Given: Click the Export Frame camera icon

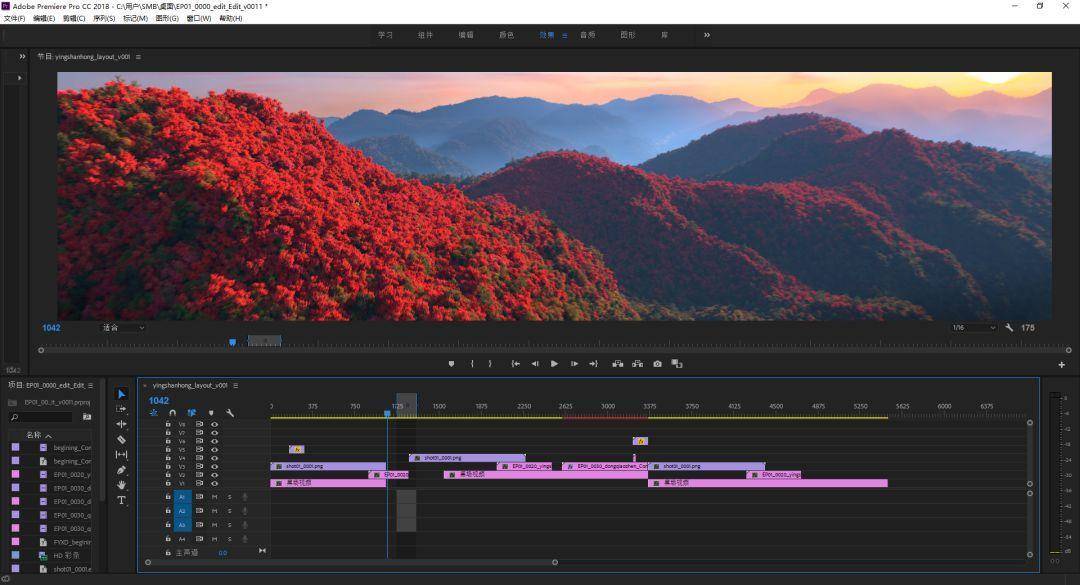Looking at the screenshot, I should (x=657, y=364).
